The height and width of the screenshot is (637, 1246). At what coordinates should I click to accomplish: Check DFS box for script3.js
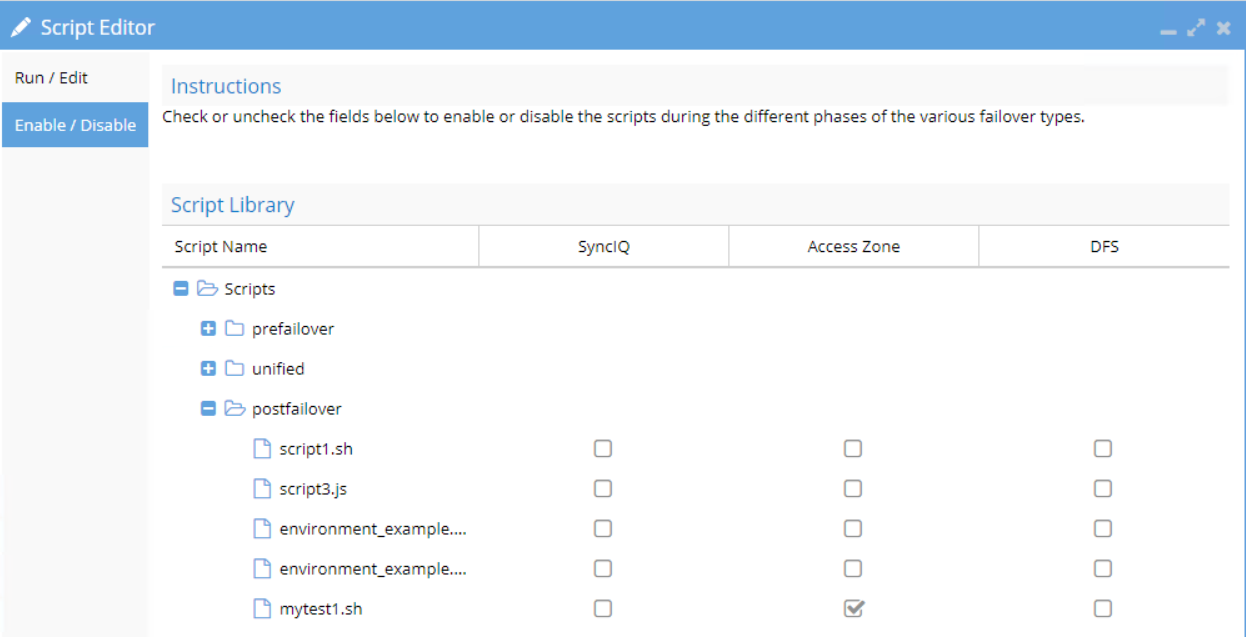click(x=1102, y=489)
